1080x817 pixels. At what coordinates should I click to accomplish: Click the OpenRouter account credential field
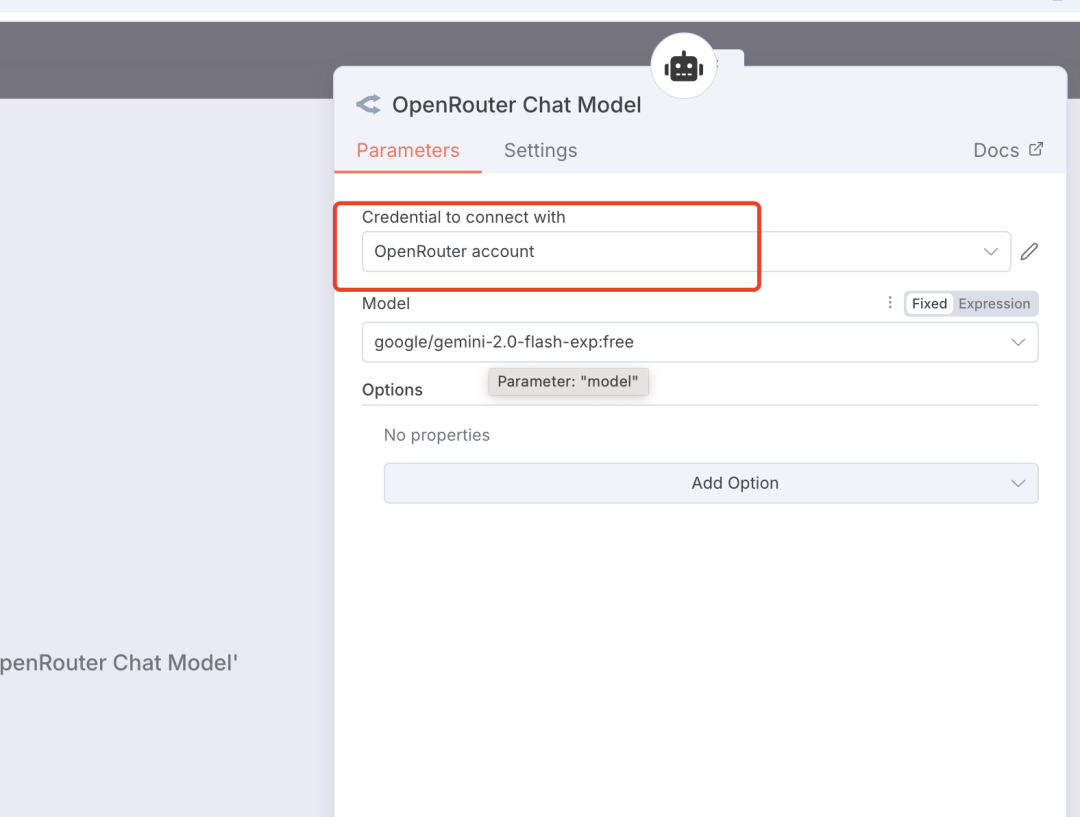tap(660, 252)
